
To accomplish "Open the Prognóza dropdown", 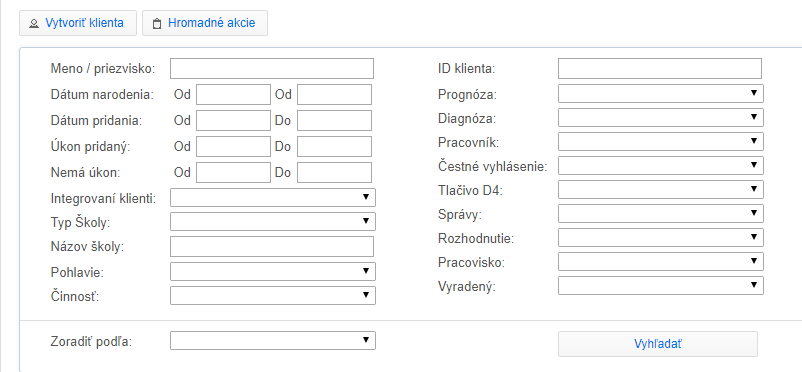I will (x=660, y=94).
